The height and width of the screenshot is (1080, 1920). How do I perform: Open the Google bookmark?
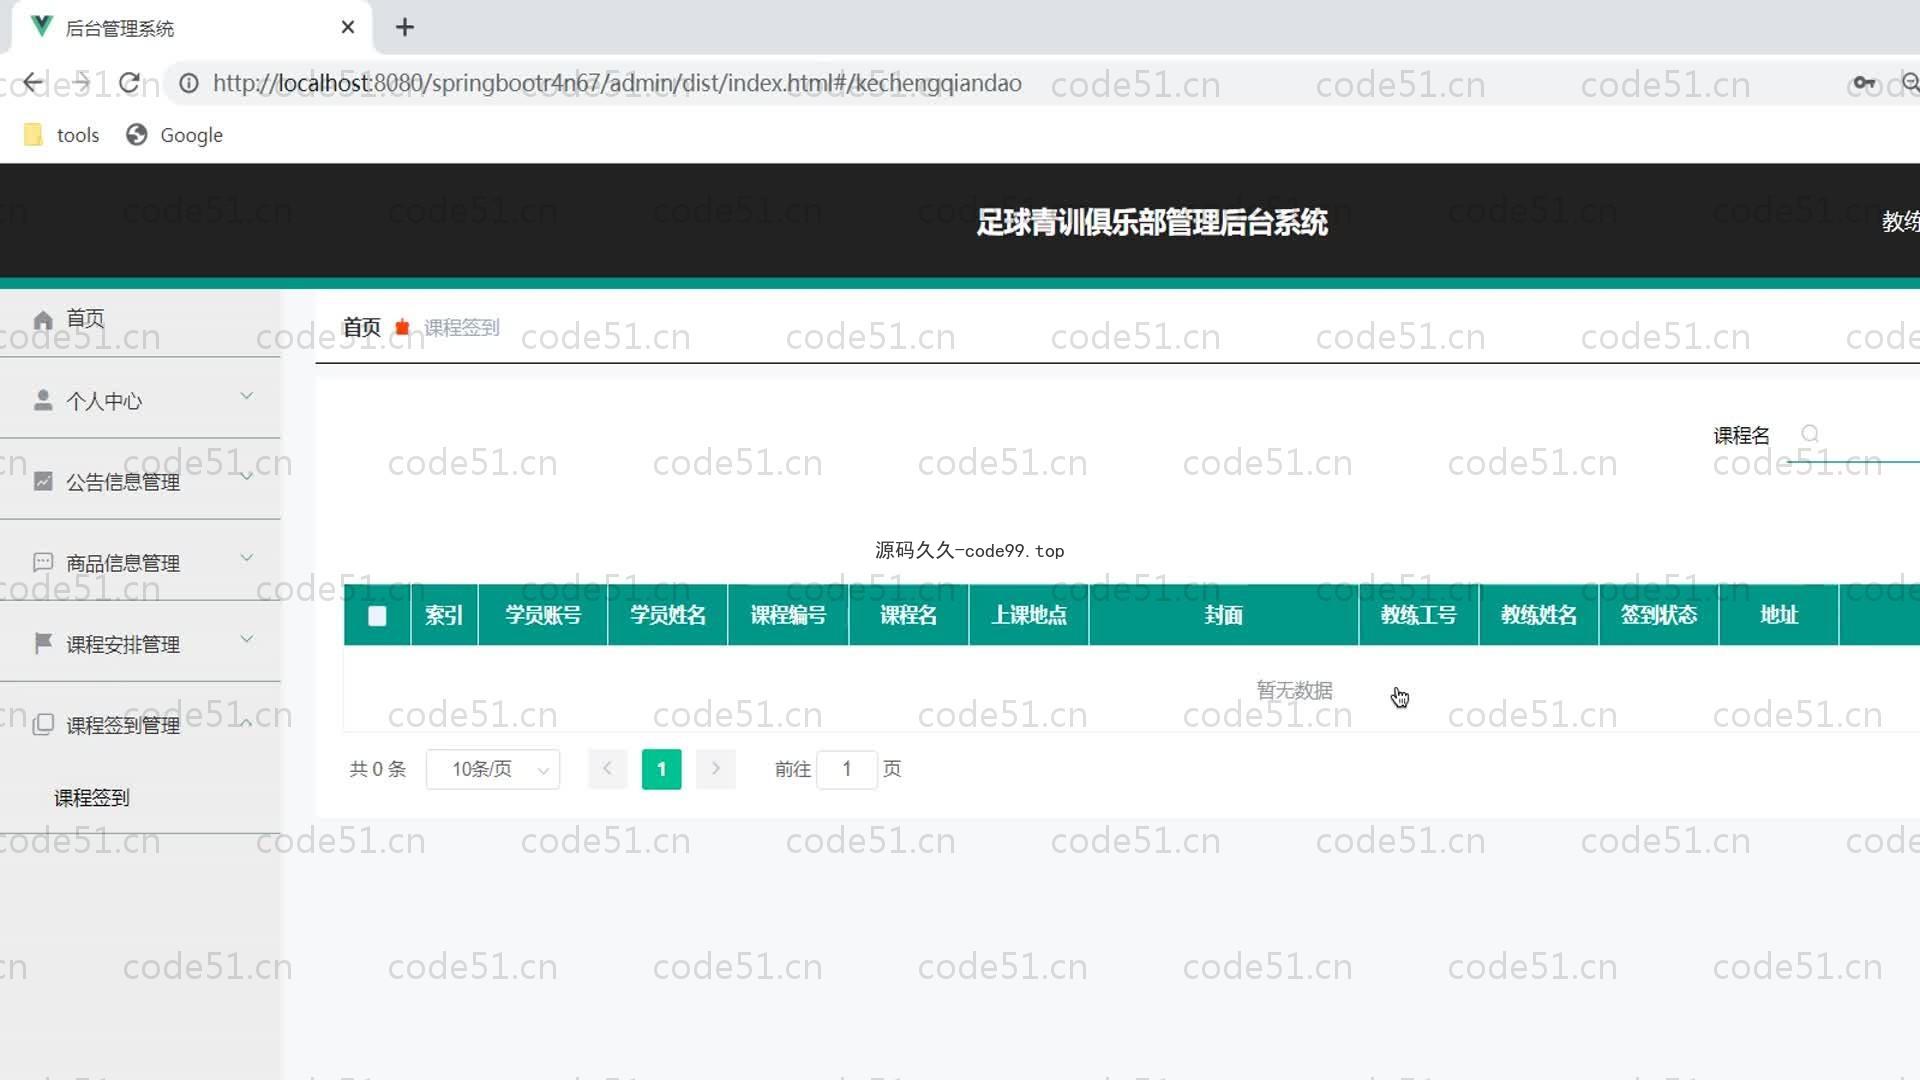pyautogui.click(x=175, y=135)
